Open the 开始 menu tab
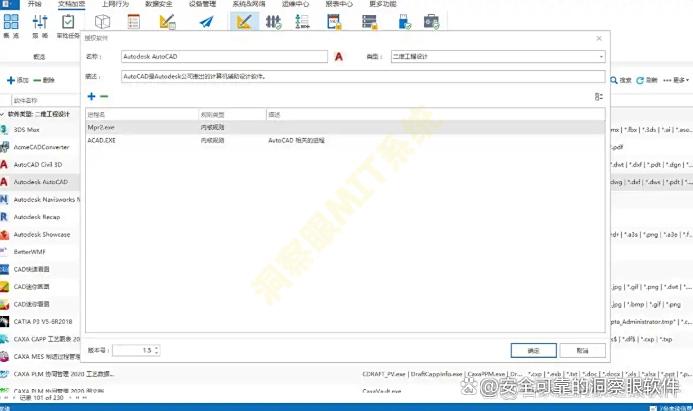The width and height of the screenshot is (693, 411). click(x=34, y=4)
